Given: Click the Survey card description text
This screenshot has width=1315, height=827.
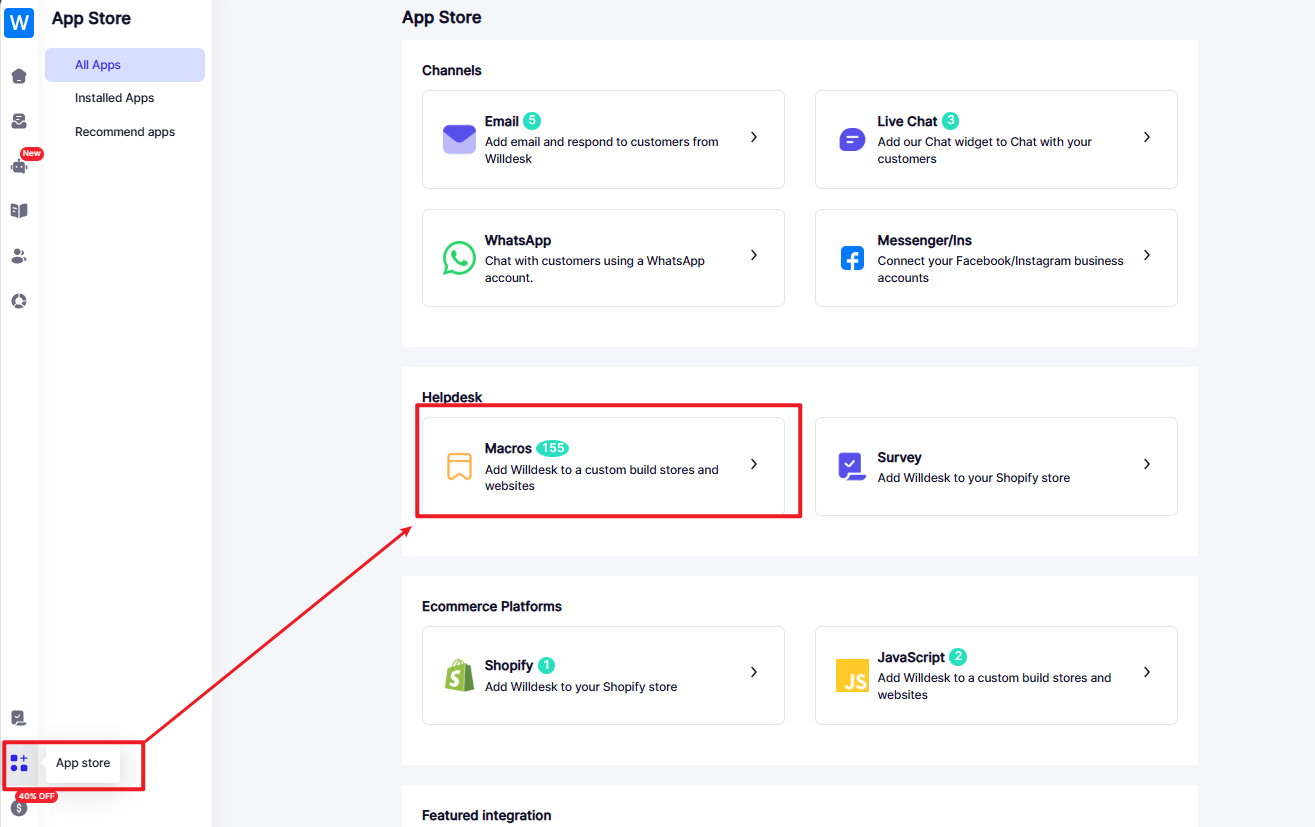Looking at the screenshot, I should coord(974,478).
